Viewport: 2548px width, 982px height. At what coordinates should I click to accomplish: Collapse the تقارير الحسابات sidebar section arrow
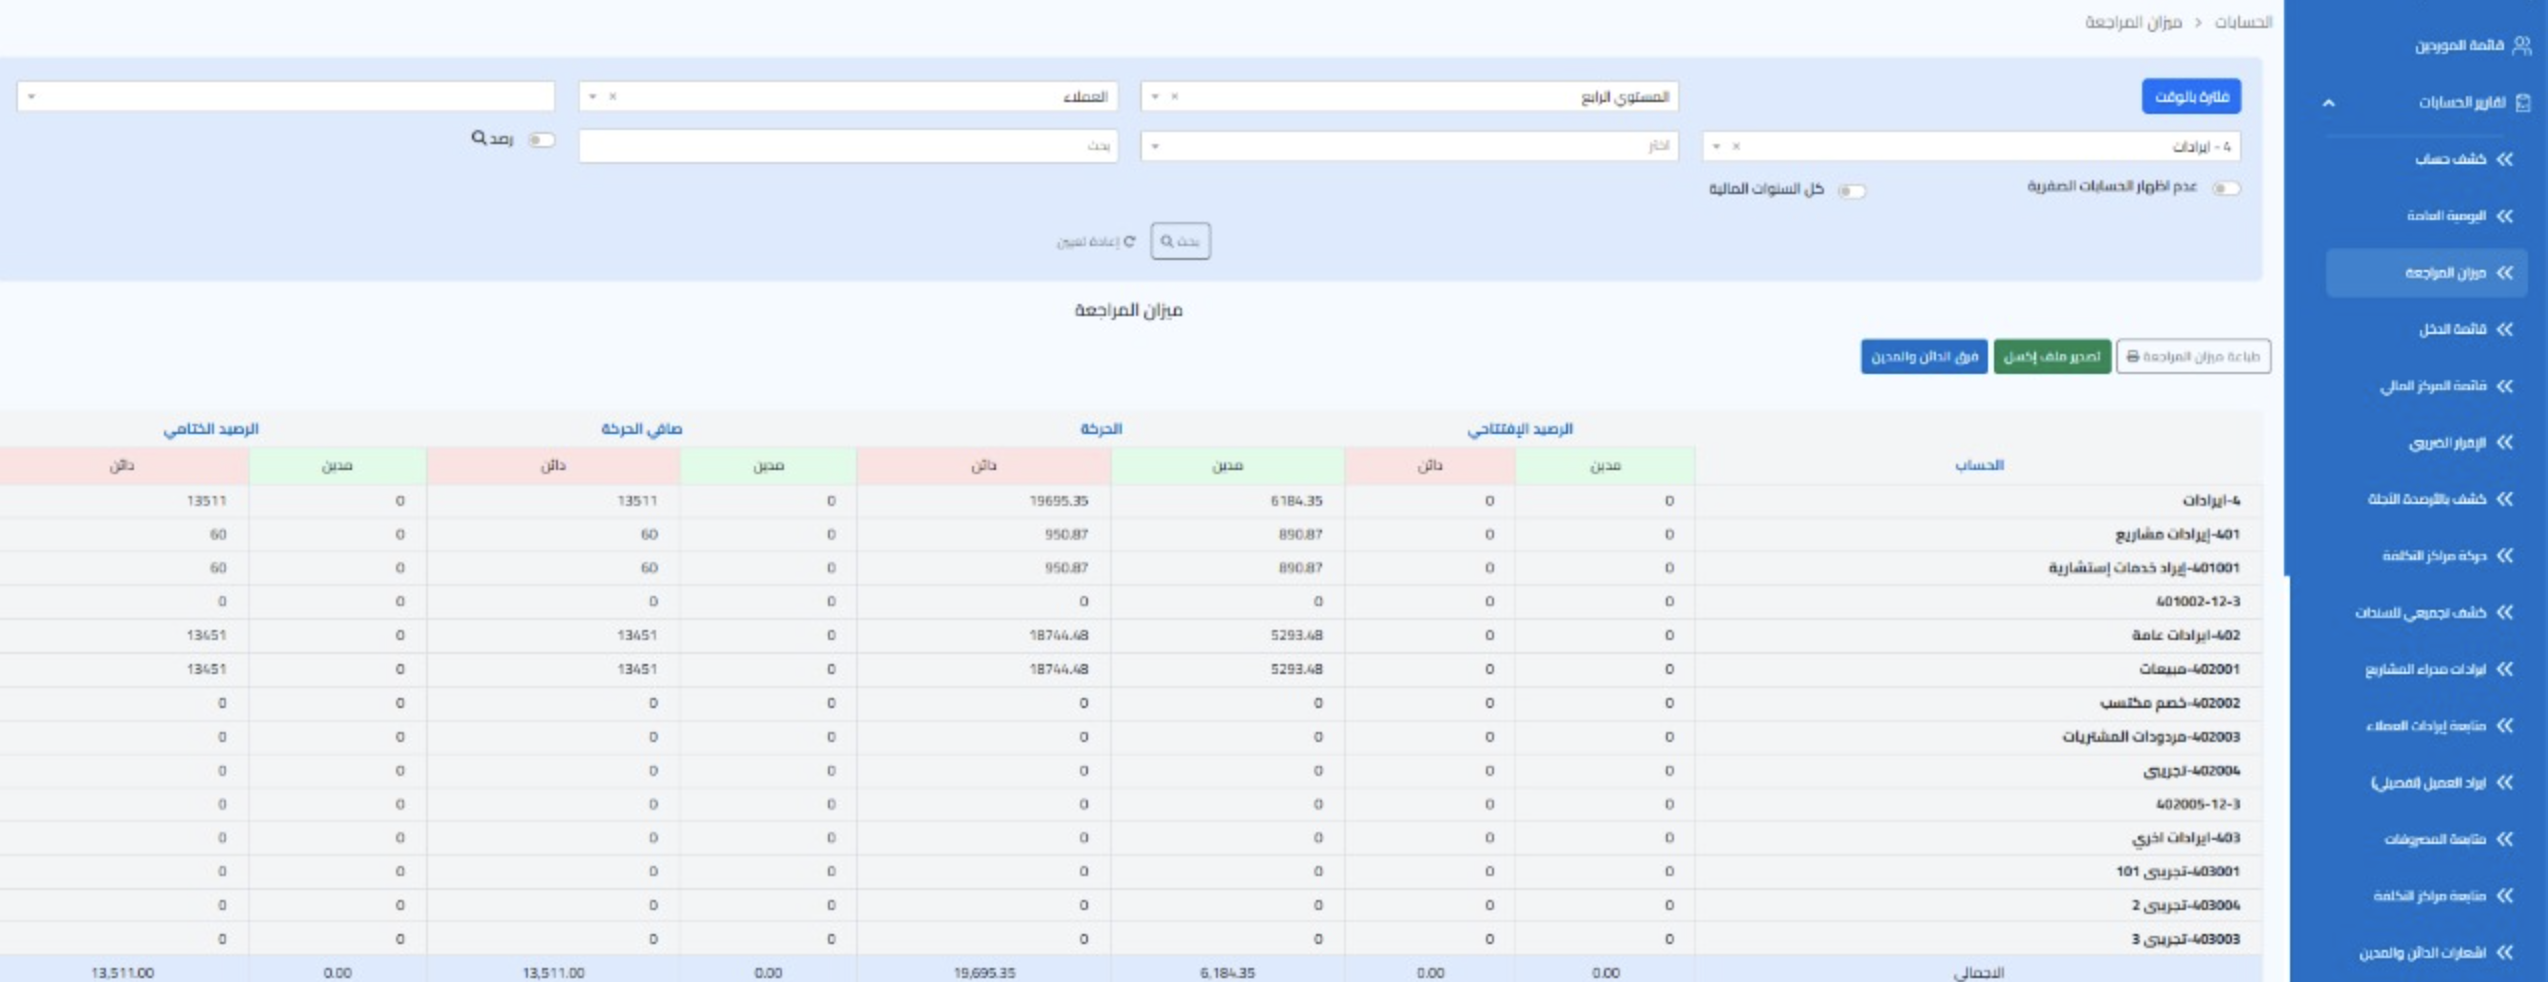pyautogui.click(x=2329, y=103)
